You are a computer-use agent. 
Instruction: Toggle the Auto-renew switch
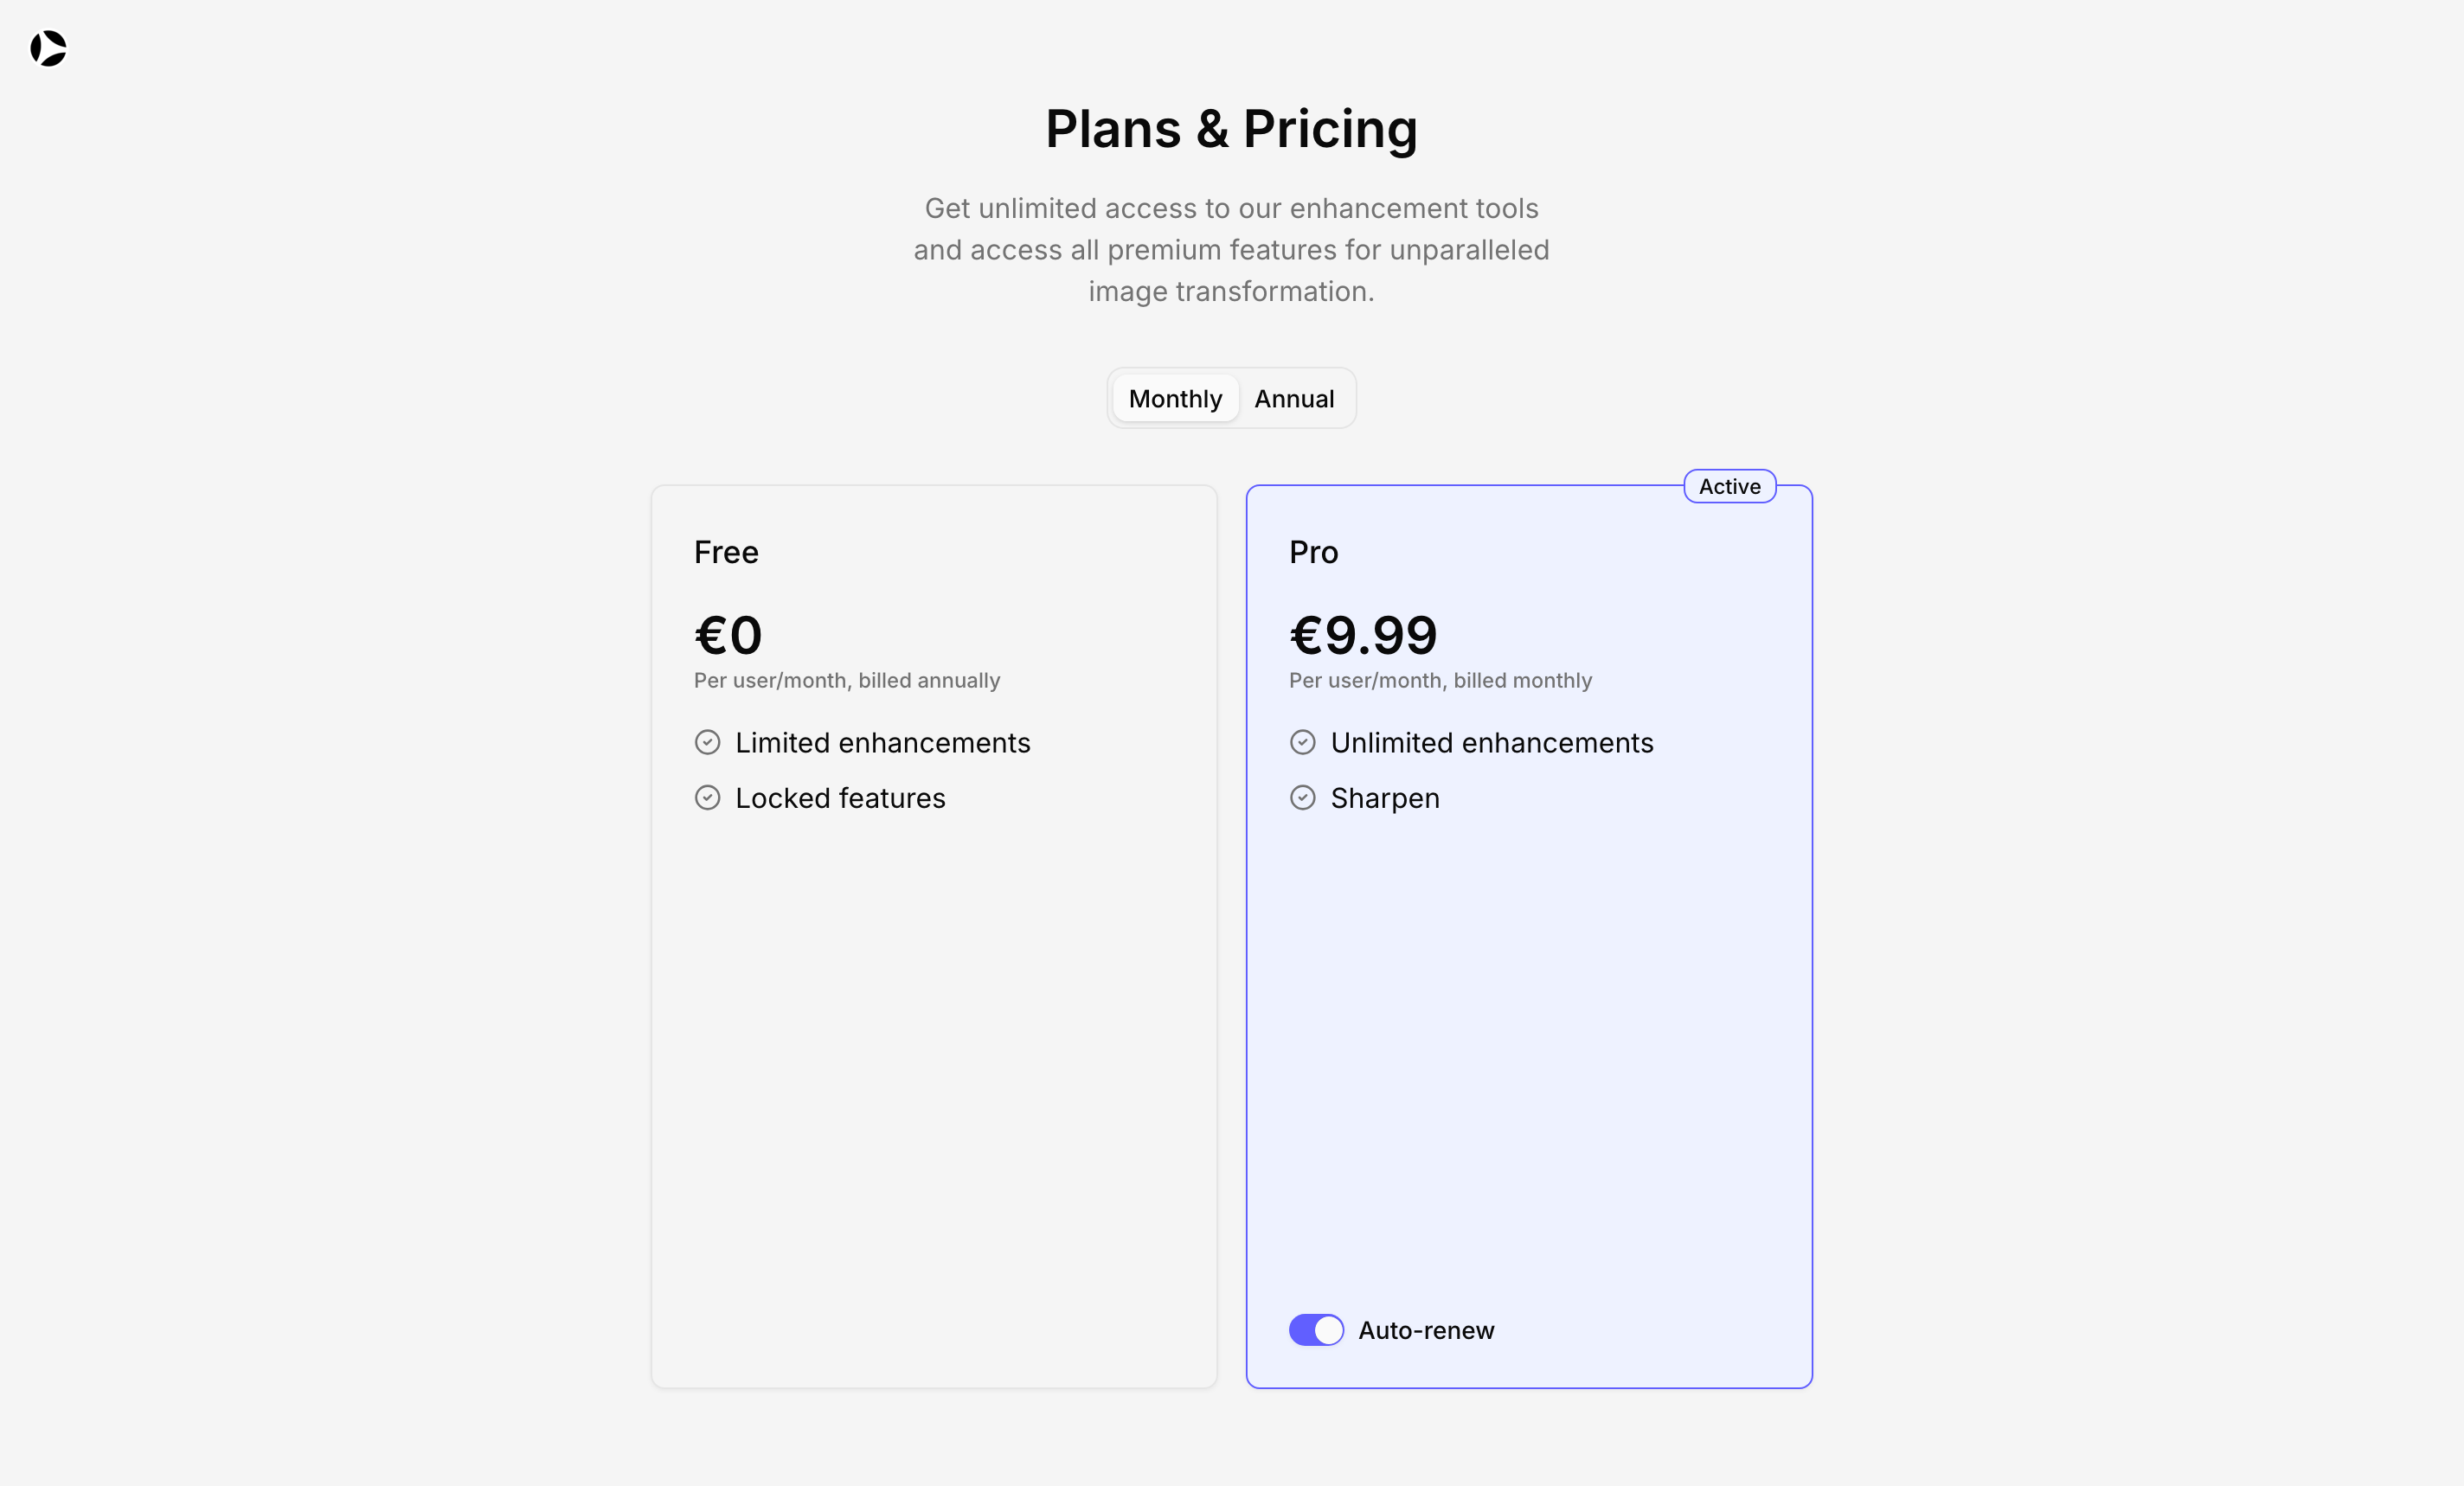coord(1315,1330)
